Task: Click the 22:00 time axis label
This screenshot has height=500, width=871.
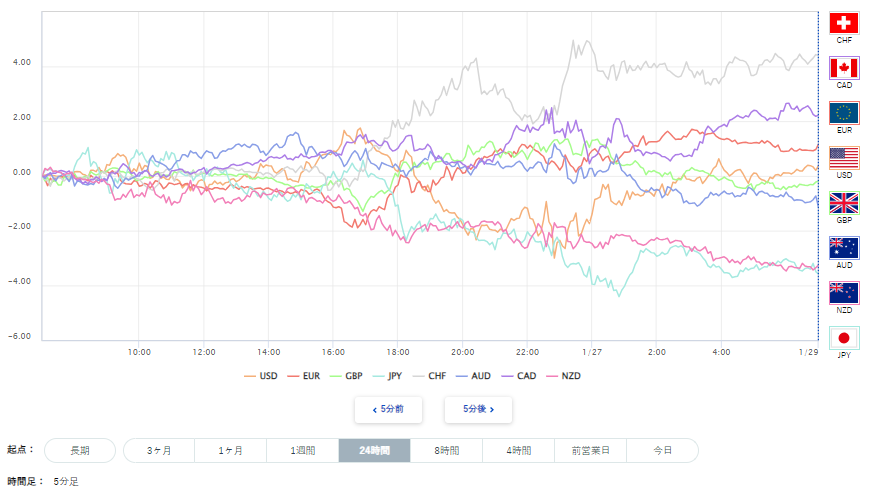Action: pos(527,352)
